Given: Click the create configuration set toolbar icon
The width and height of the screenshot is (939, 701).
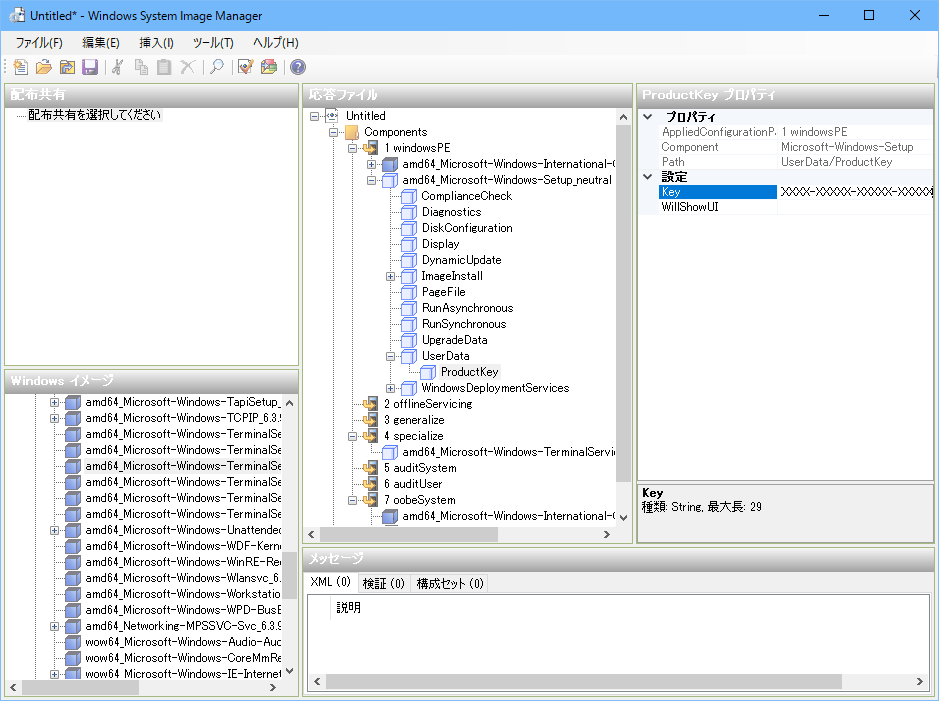Looking at the screenshot, I should tap(269, 67).
